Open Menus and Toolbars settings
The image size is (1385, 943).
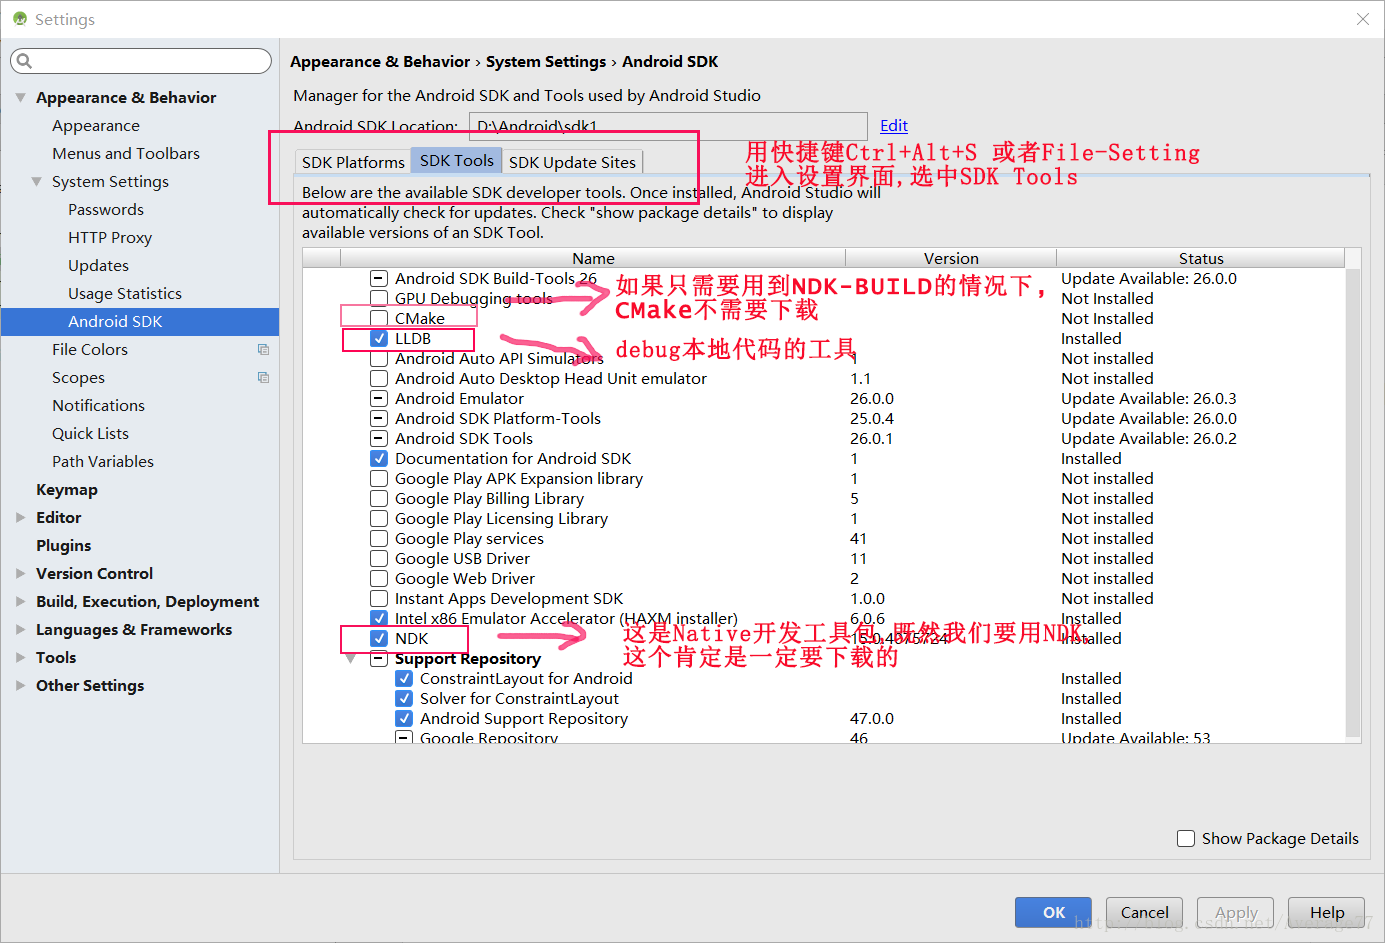(x=126, y=153)
